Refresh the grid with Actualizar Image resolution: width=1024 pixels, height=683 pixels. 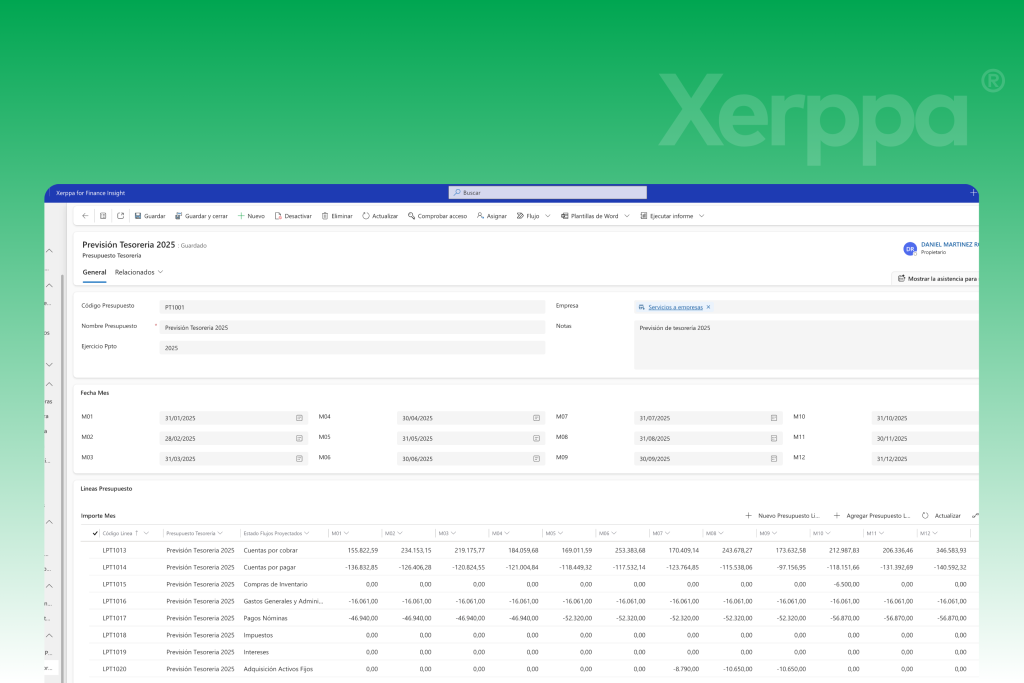(941, 516)
